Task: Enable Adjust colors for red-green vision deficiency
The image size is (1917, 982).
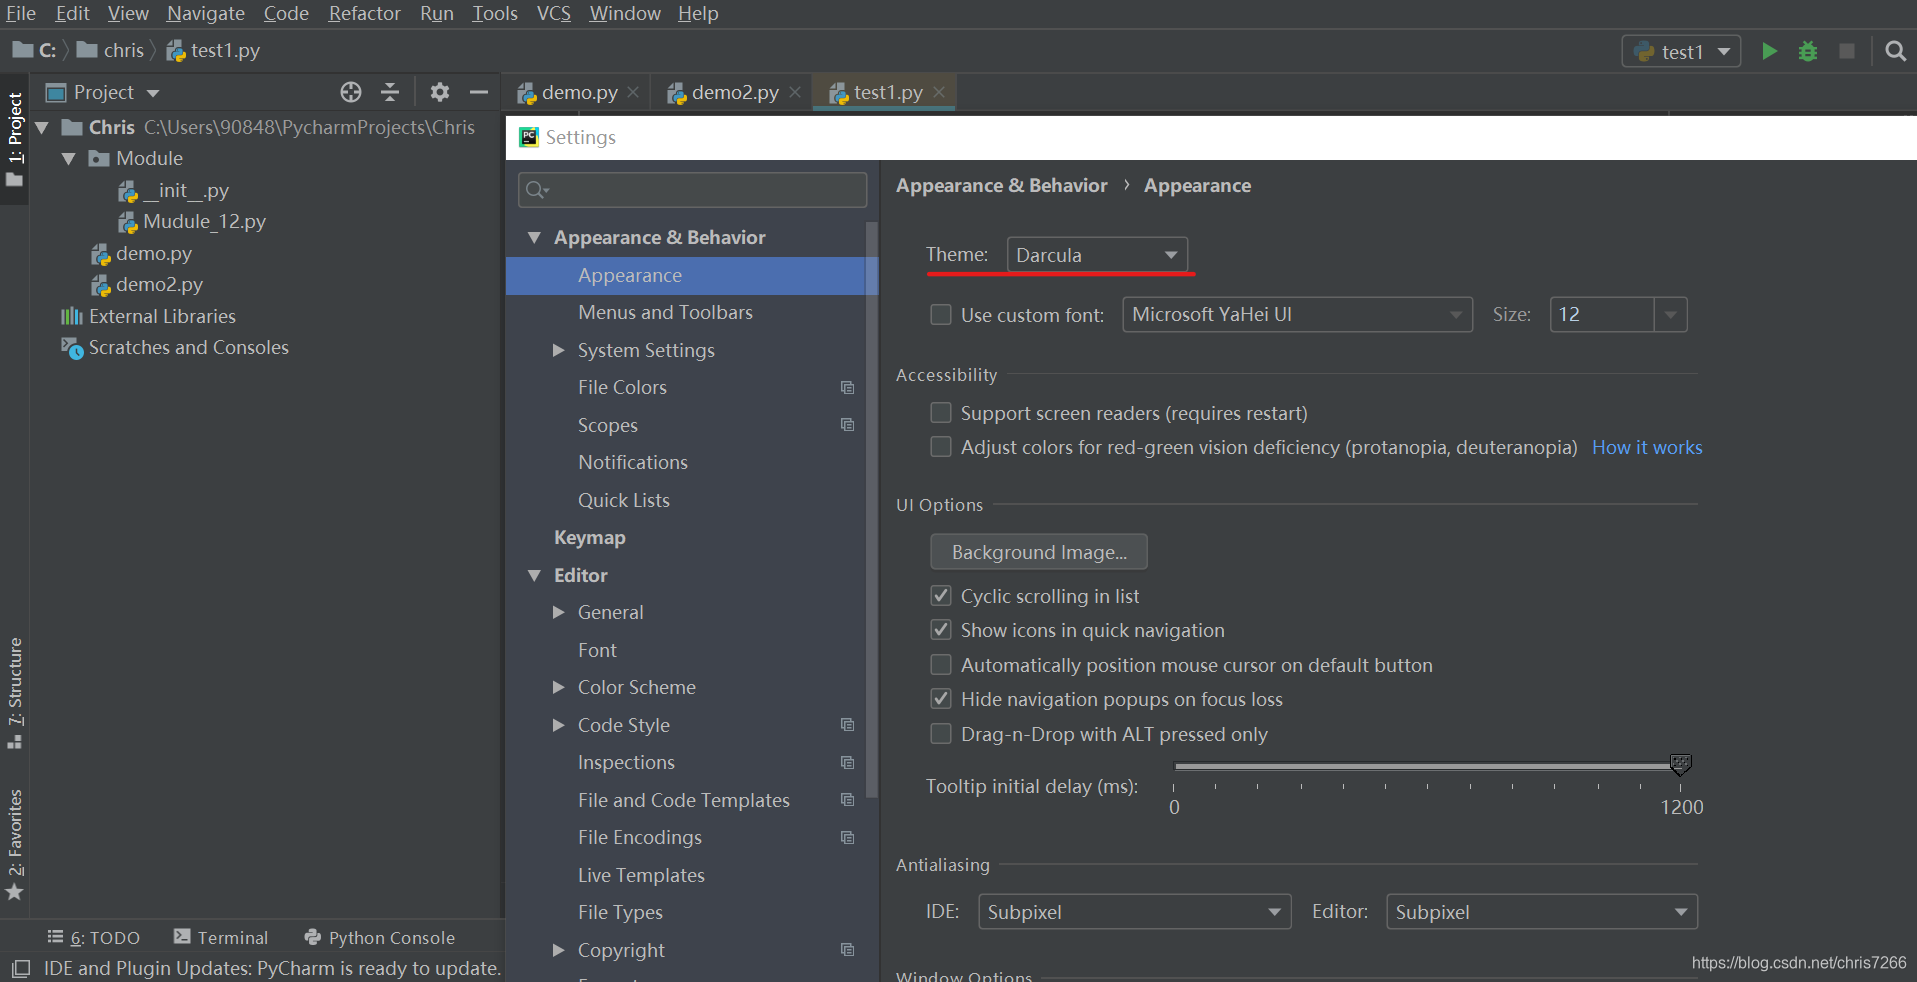Action: pos(941,447)
